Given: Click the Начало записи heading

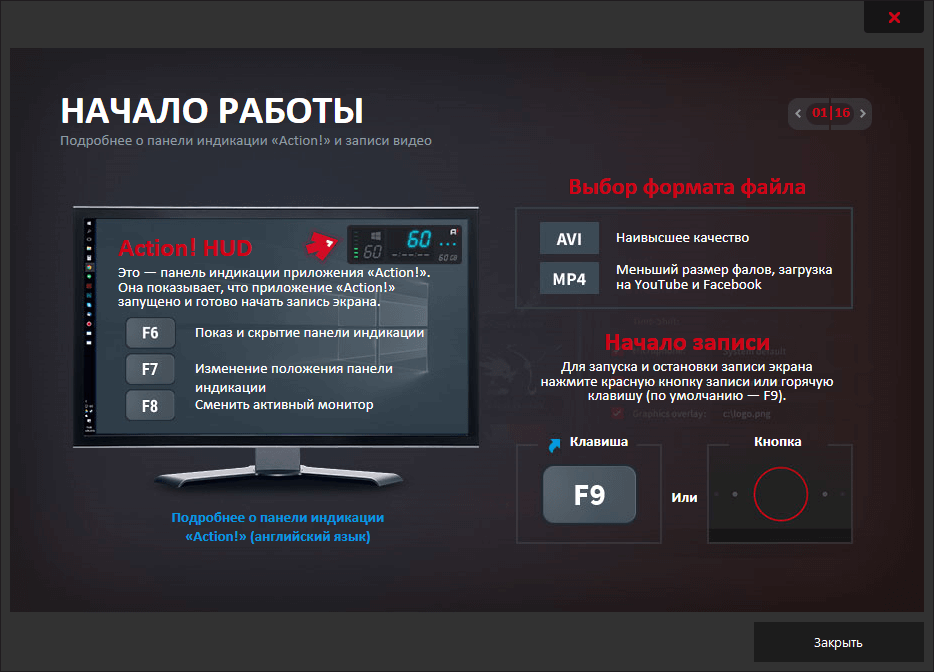Looking at the screenshot, I should pyautogui.click(x=687, y=343).
